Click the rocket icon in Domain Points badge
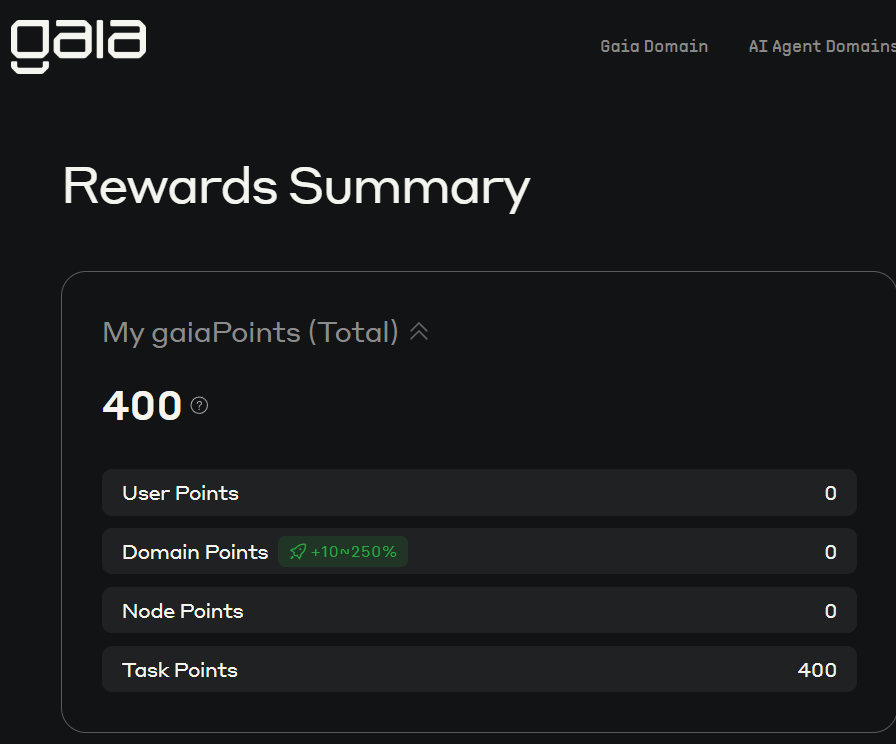The image size is (896, 744). tap(298, 552)
